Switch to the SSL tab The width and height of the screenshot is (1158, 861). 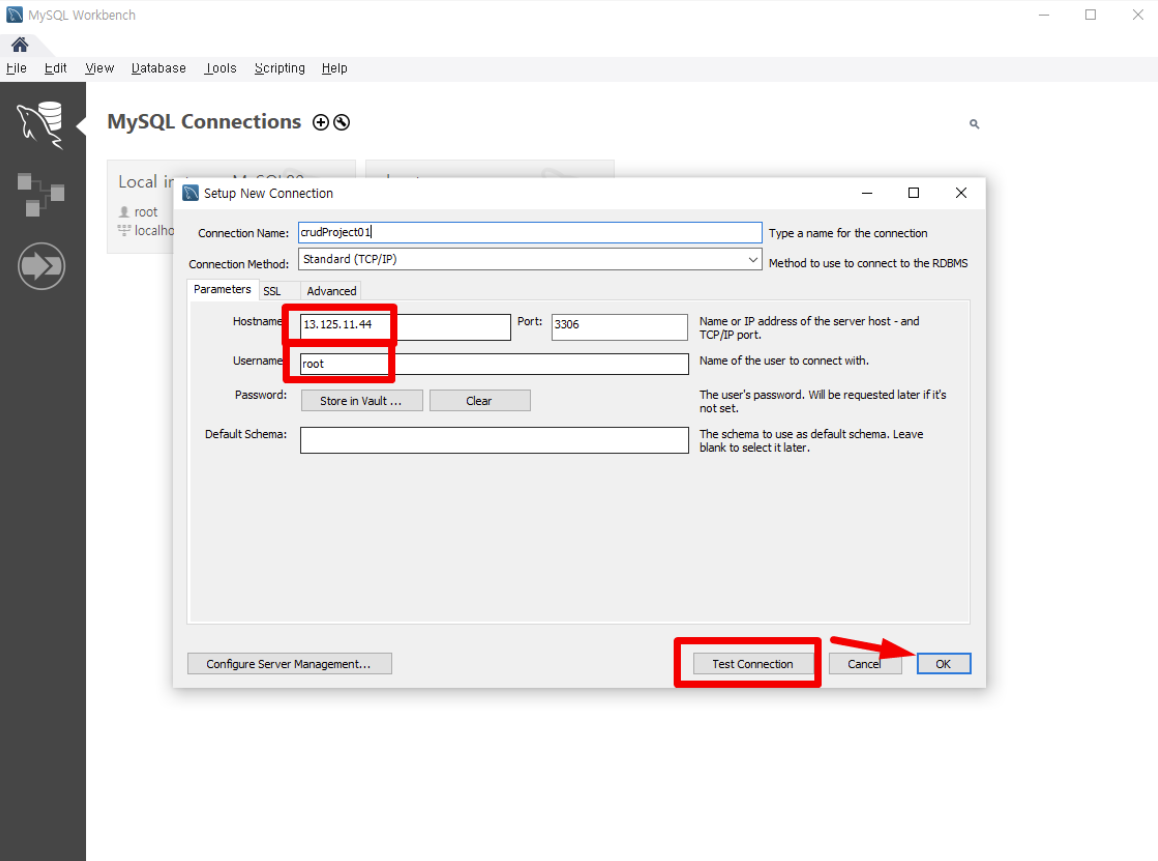272,291
